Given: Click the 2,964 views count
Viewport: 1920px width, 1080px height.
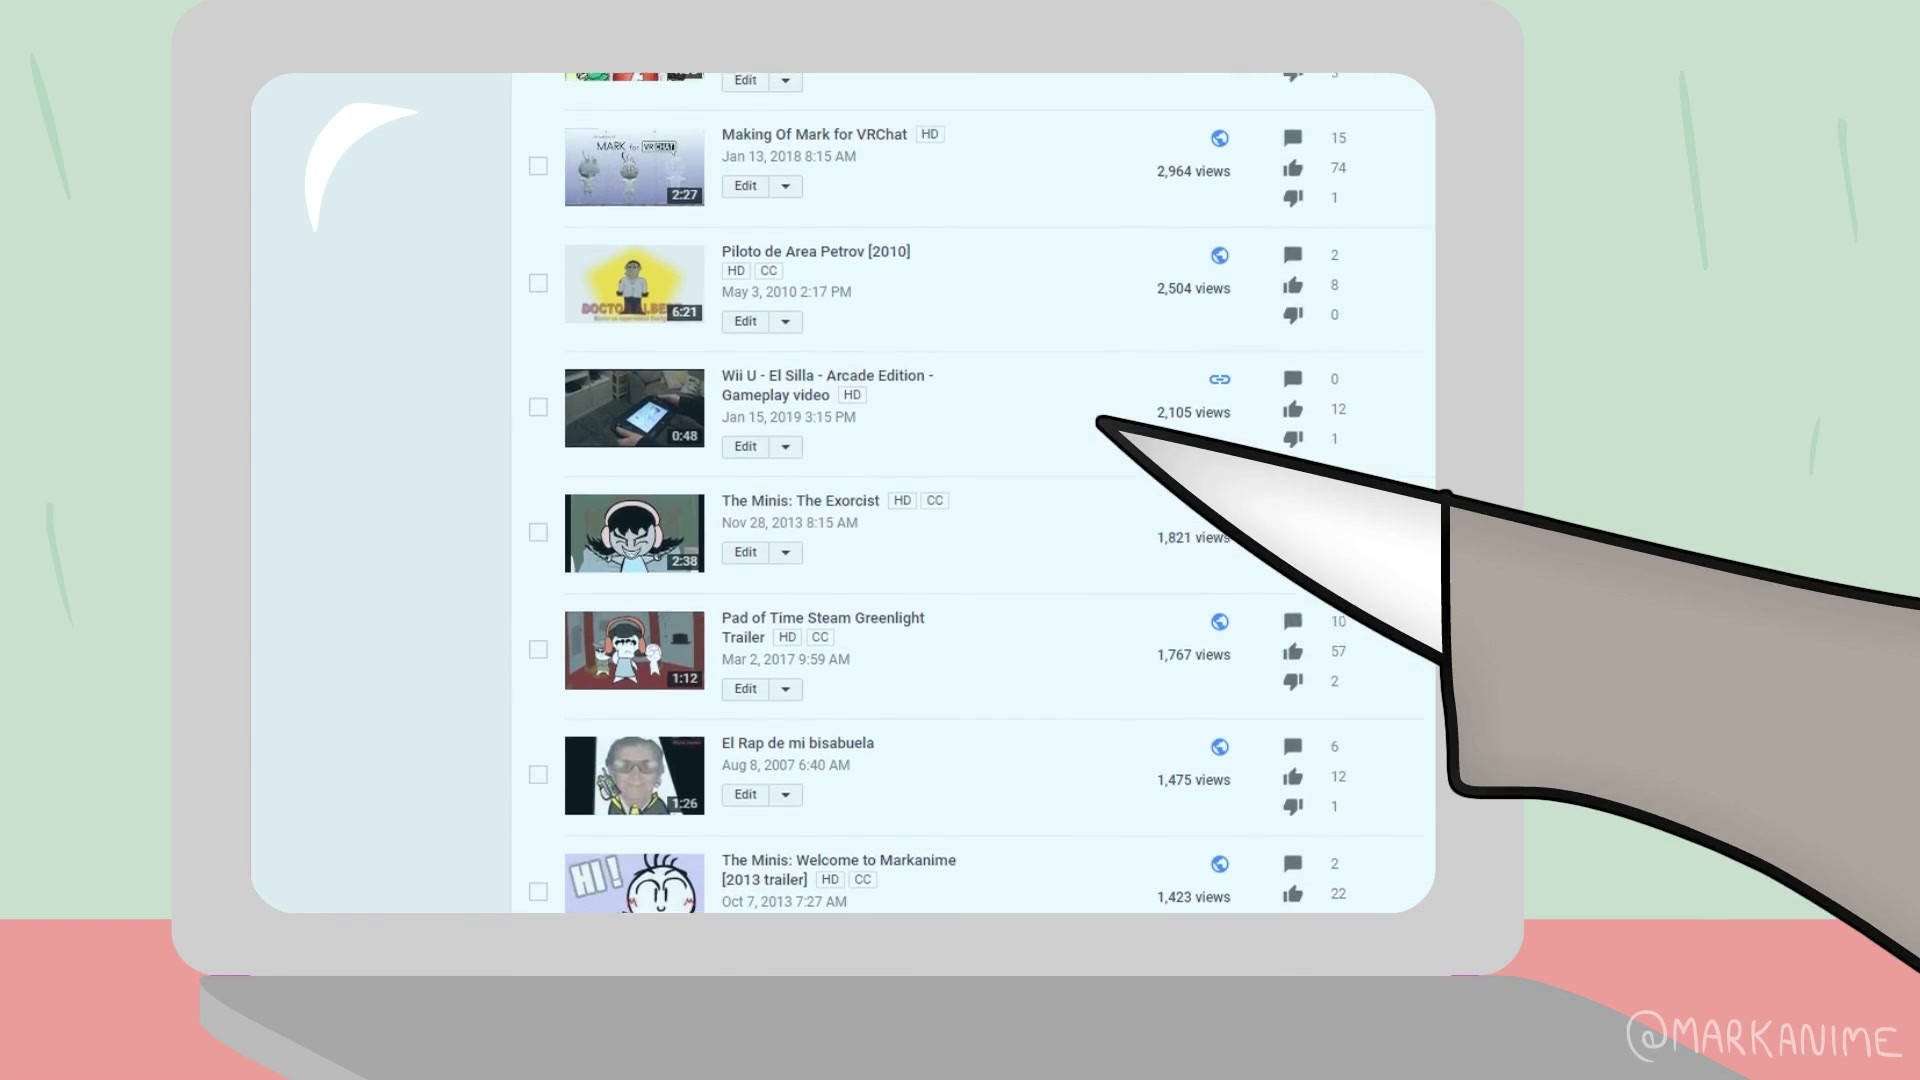Looking at the screenshot, I should coord(1193,171).
